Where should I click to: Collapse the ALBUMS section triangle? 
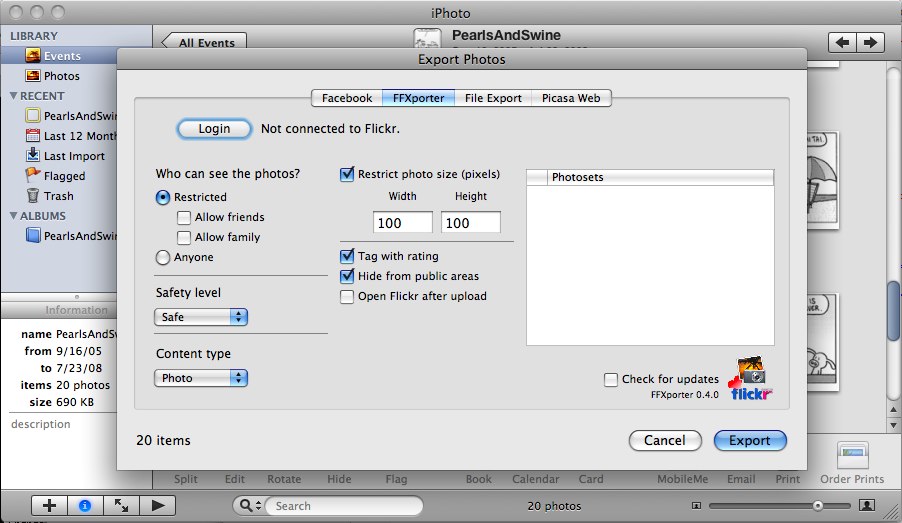tap(13, 216)
